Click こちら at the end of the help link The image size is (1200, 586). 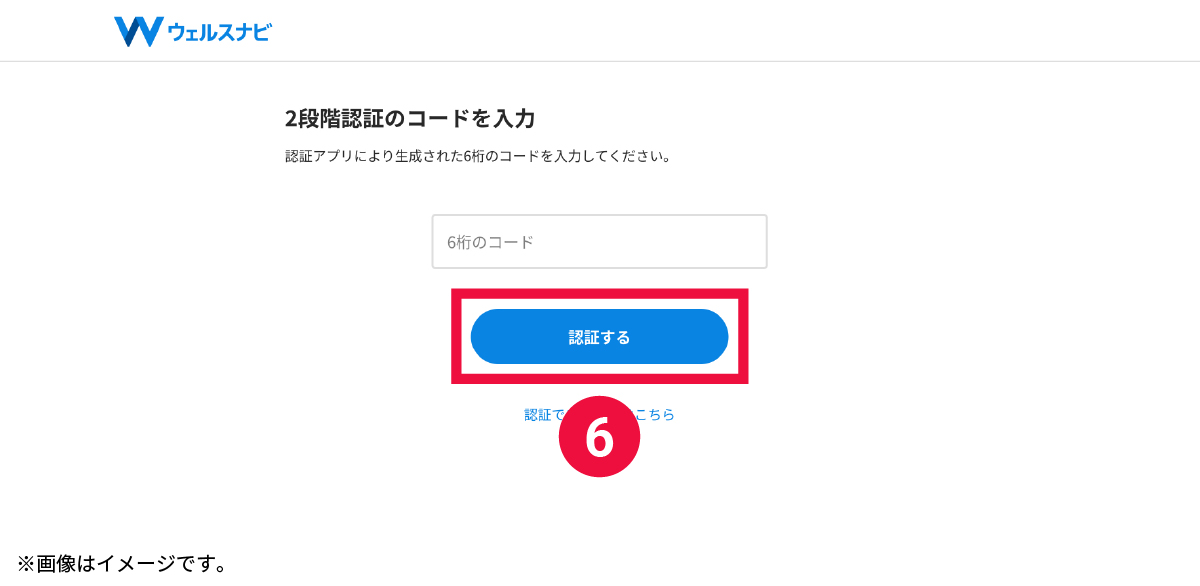655,414
